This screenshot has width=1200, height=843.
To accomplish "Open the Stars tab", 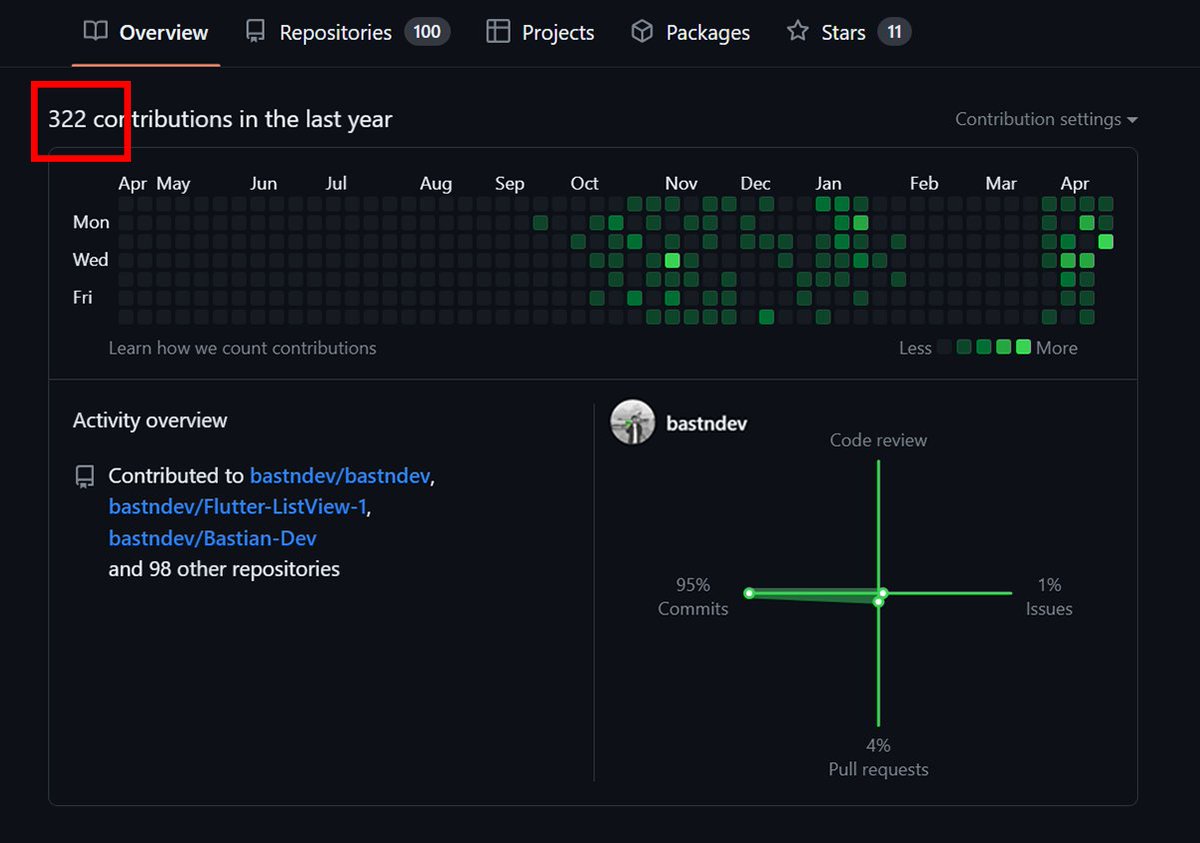I will (x=848, y=32).
